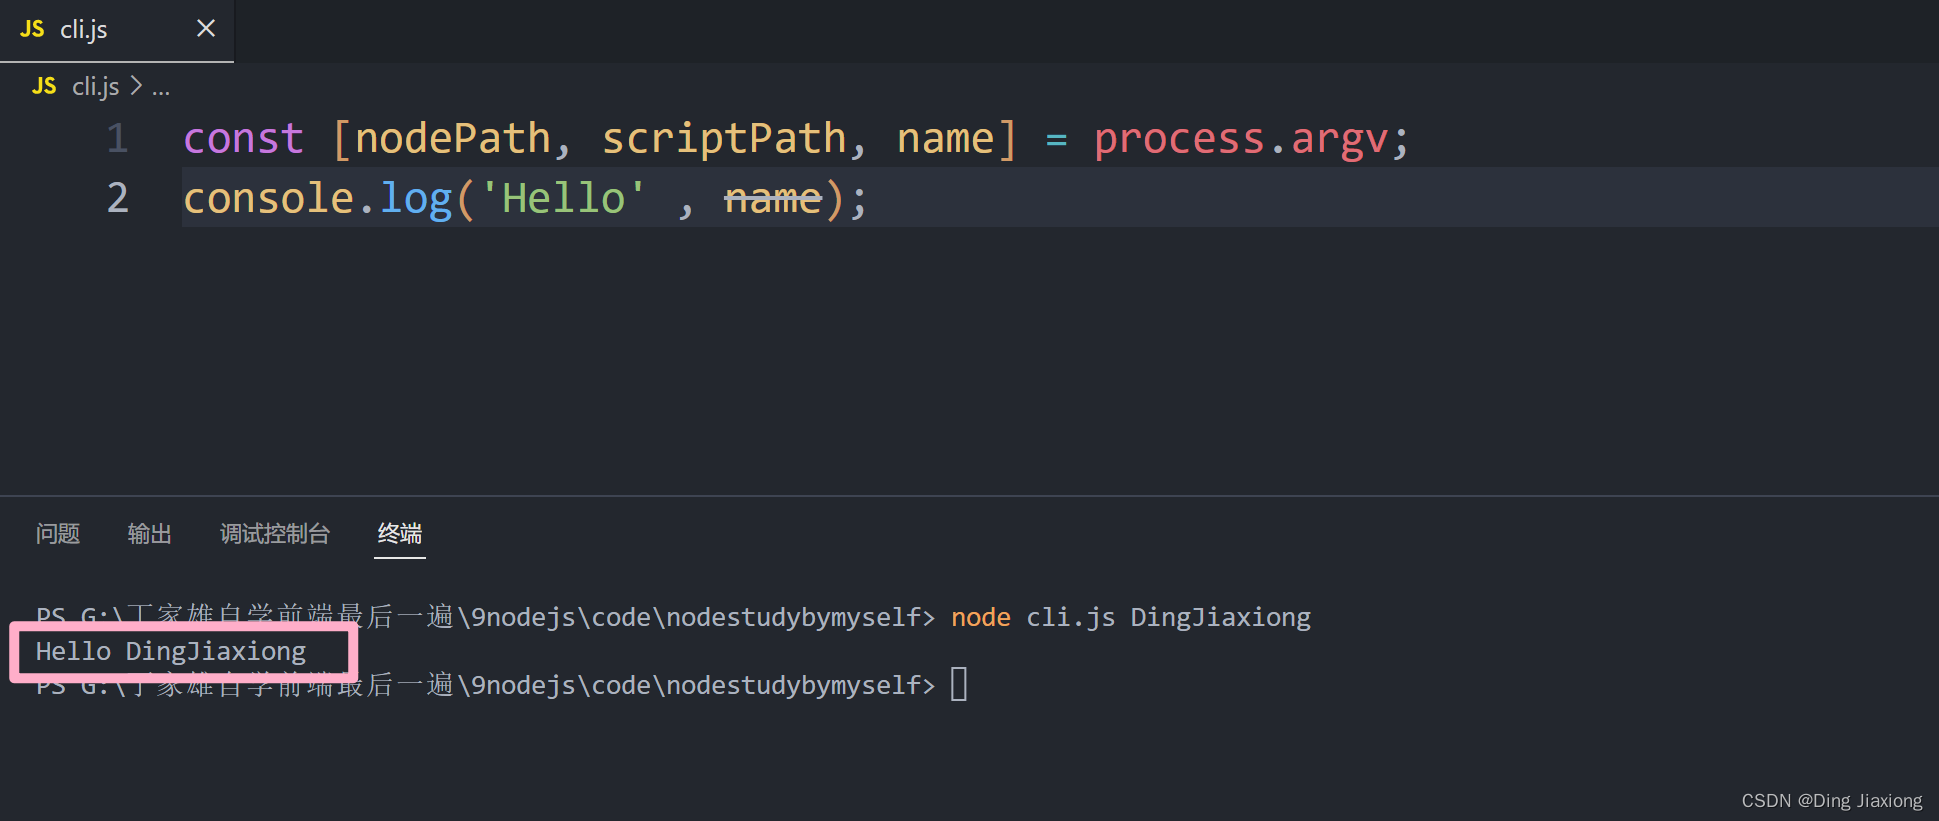The image size is (1939, 821).
Task: Click the JS file icon in the cli.js tab
Action: (x=32, y=29)
